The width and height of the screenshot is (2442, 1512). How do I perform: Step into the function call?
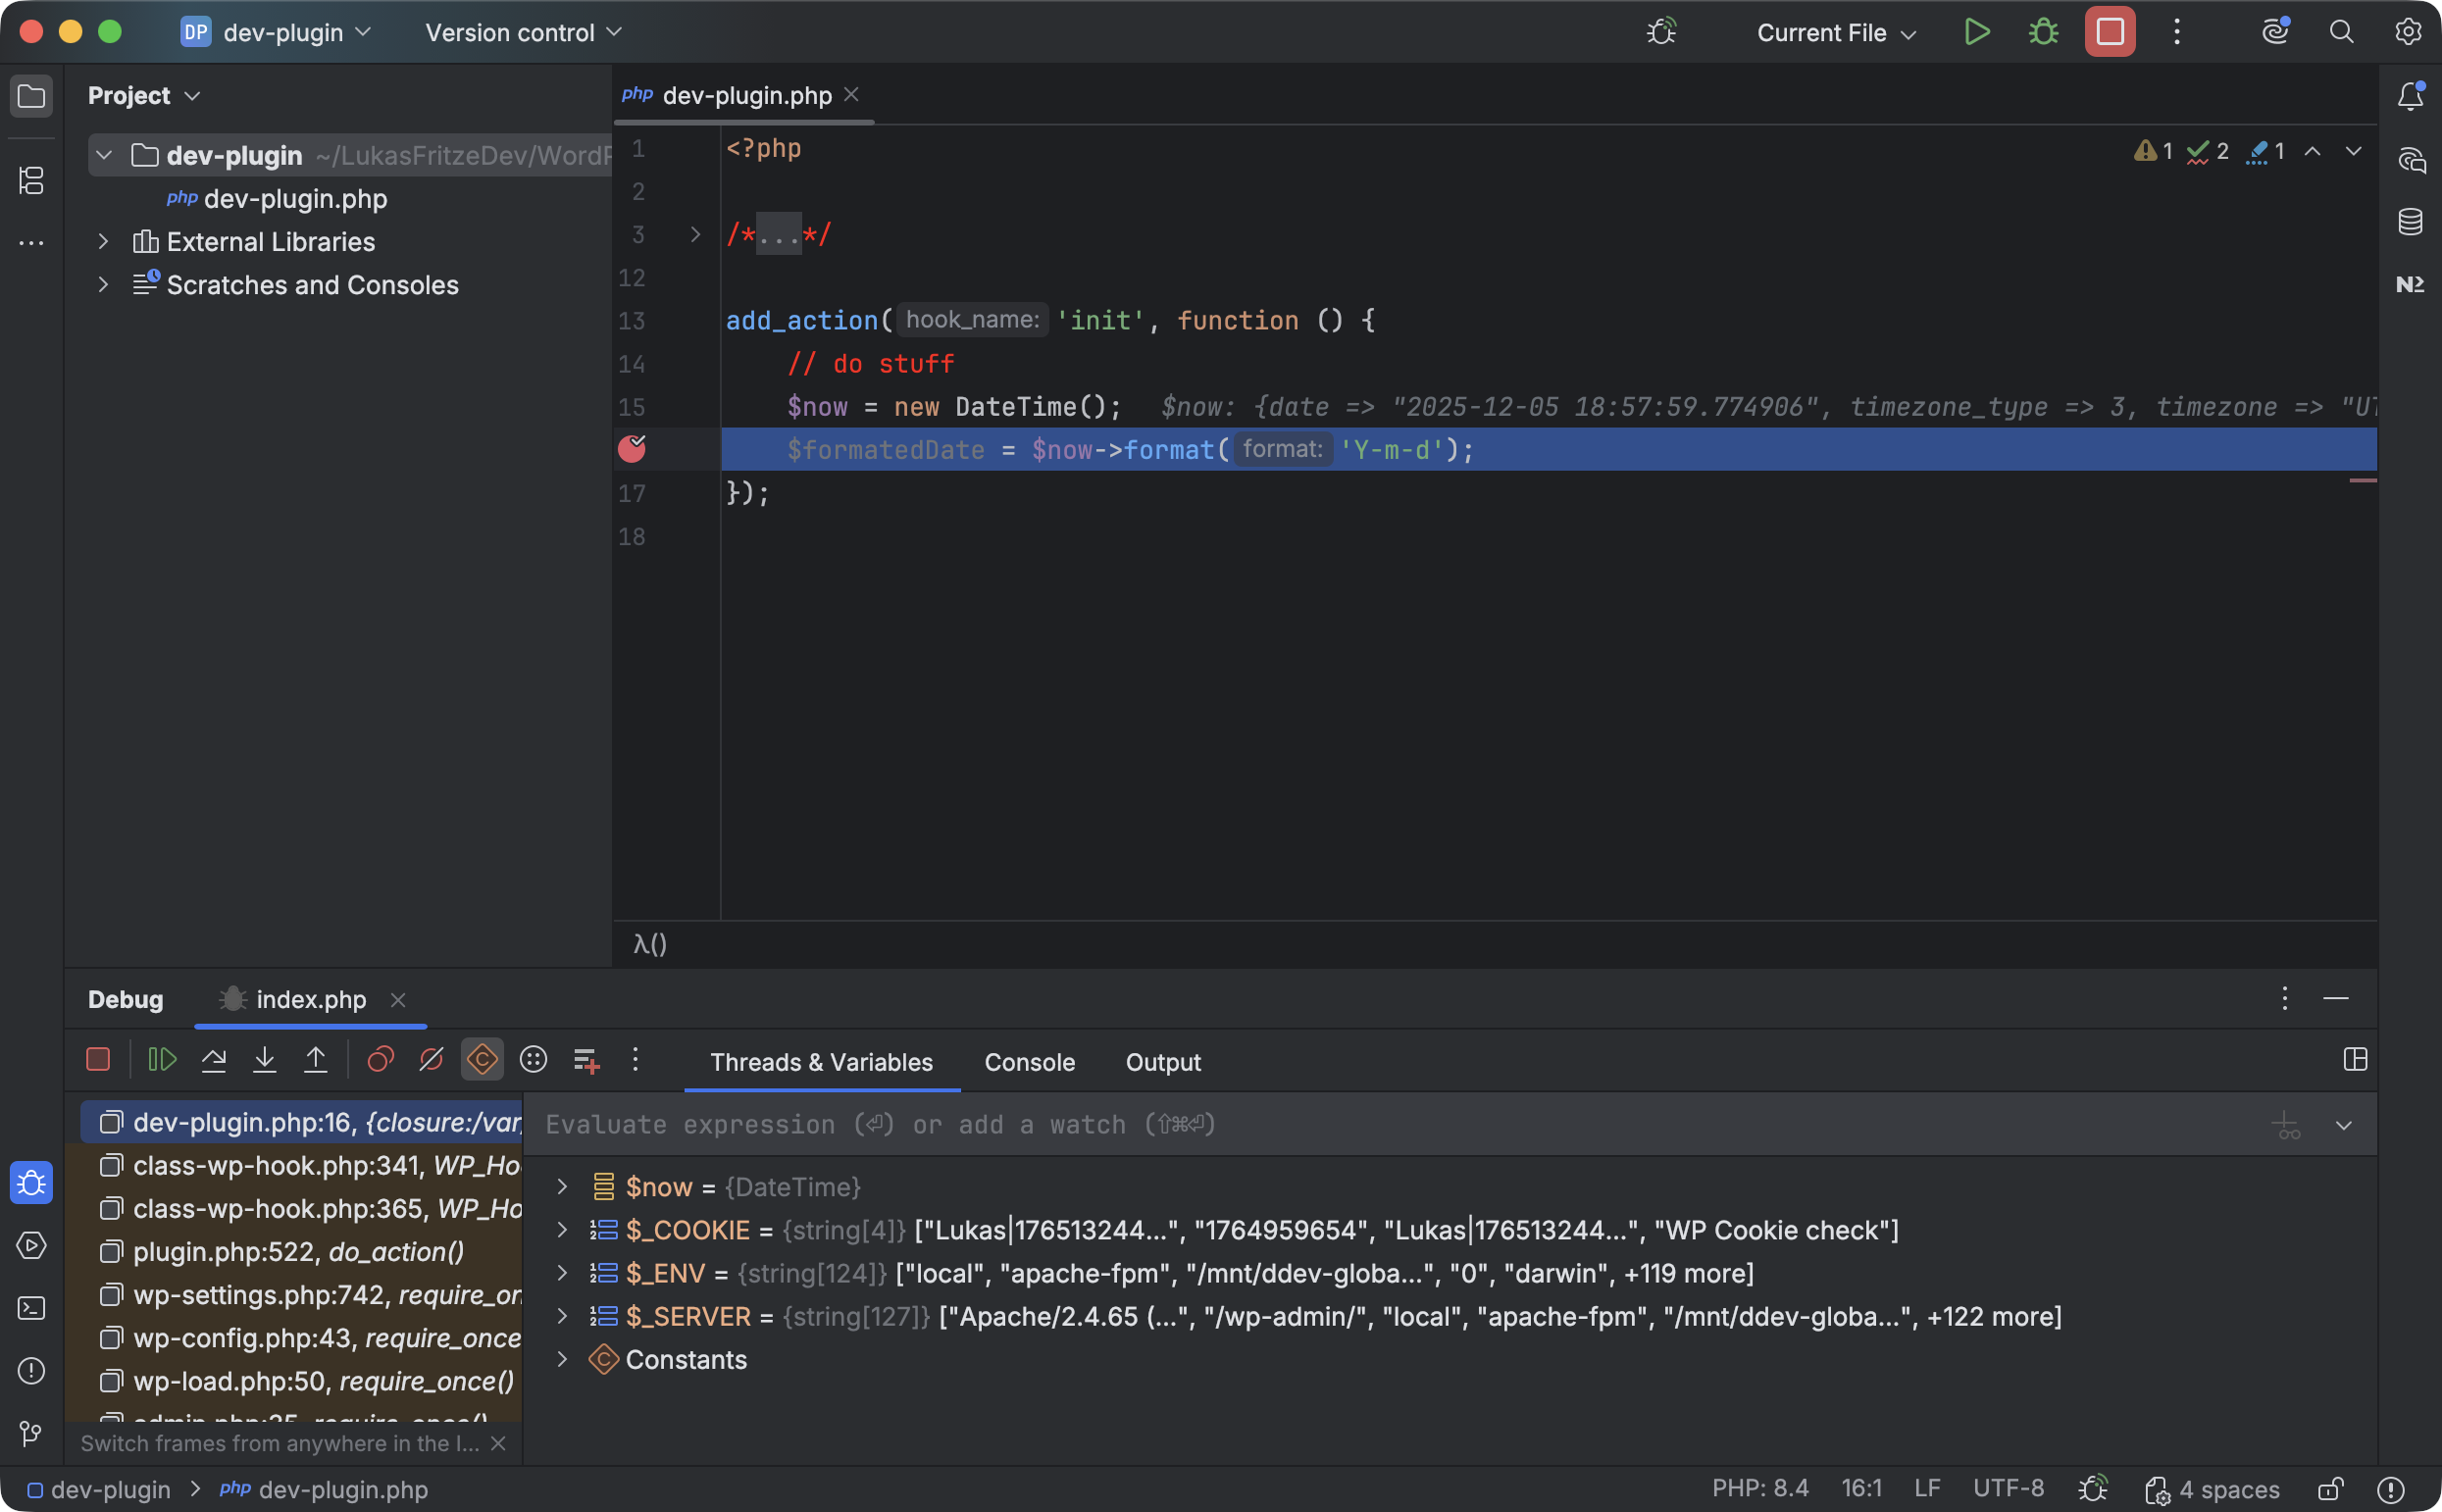click(x=264, y=1059)
